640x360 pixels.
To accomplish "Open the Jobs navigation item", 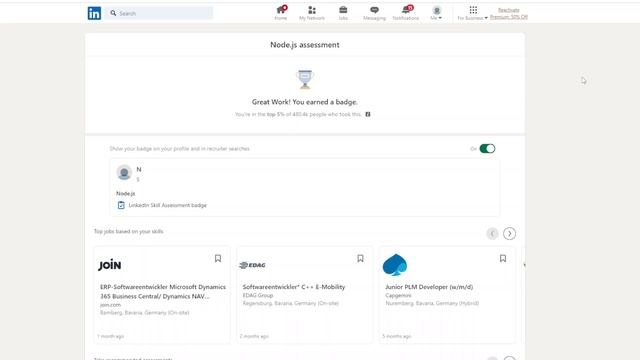I will tap(343, 13).
